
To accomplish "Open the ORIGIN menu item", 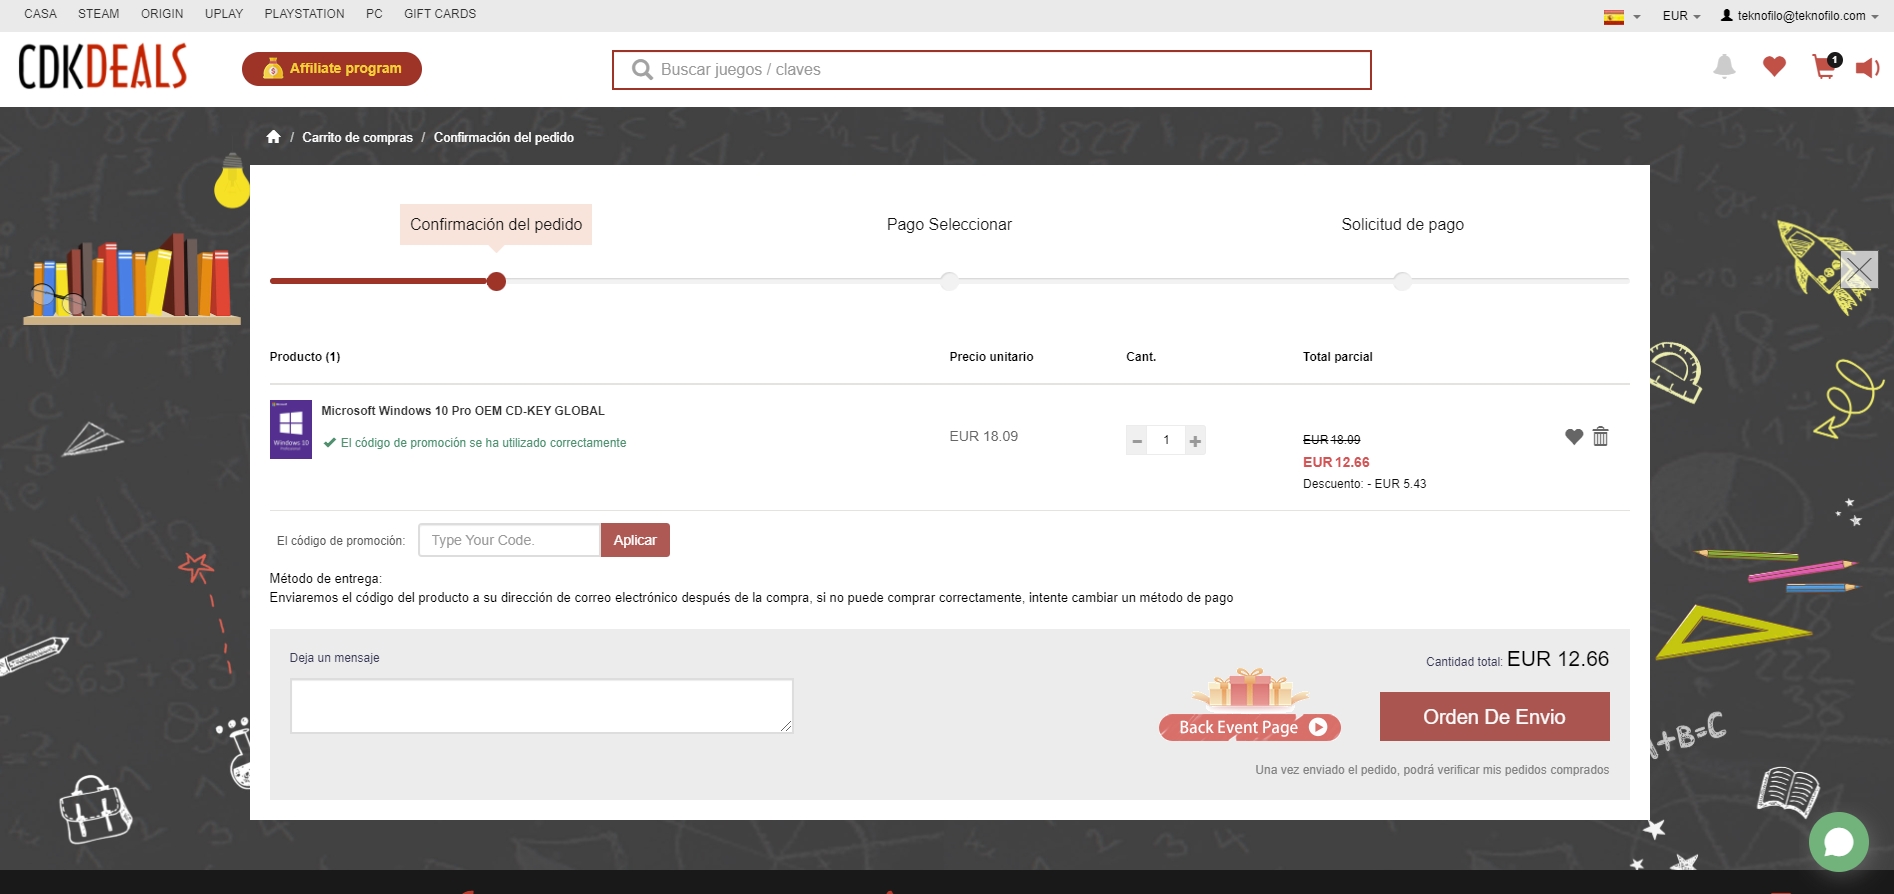I will tap(162, 14).
